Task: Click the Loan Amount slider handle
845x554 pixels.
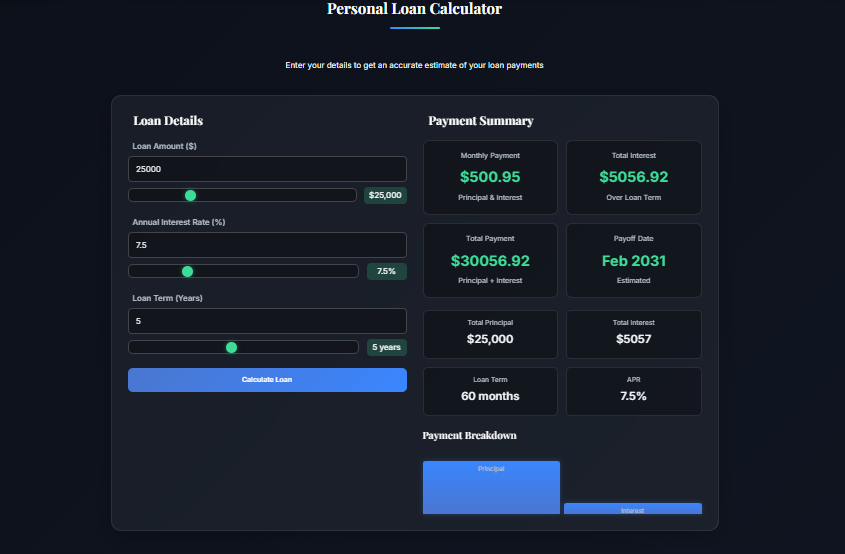Action: (190, 196)
